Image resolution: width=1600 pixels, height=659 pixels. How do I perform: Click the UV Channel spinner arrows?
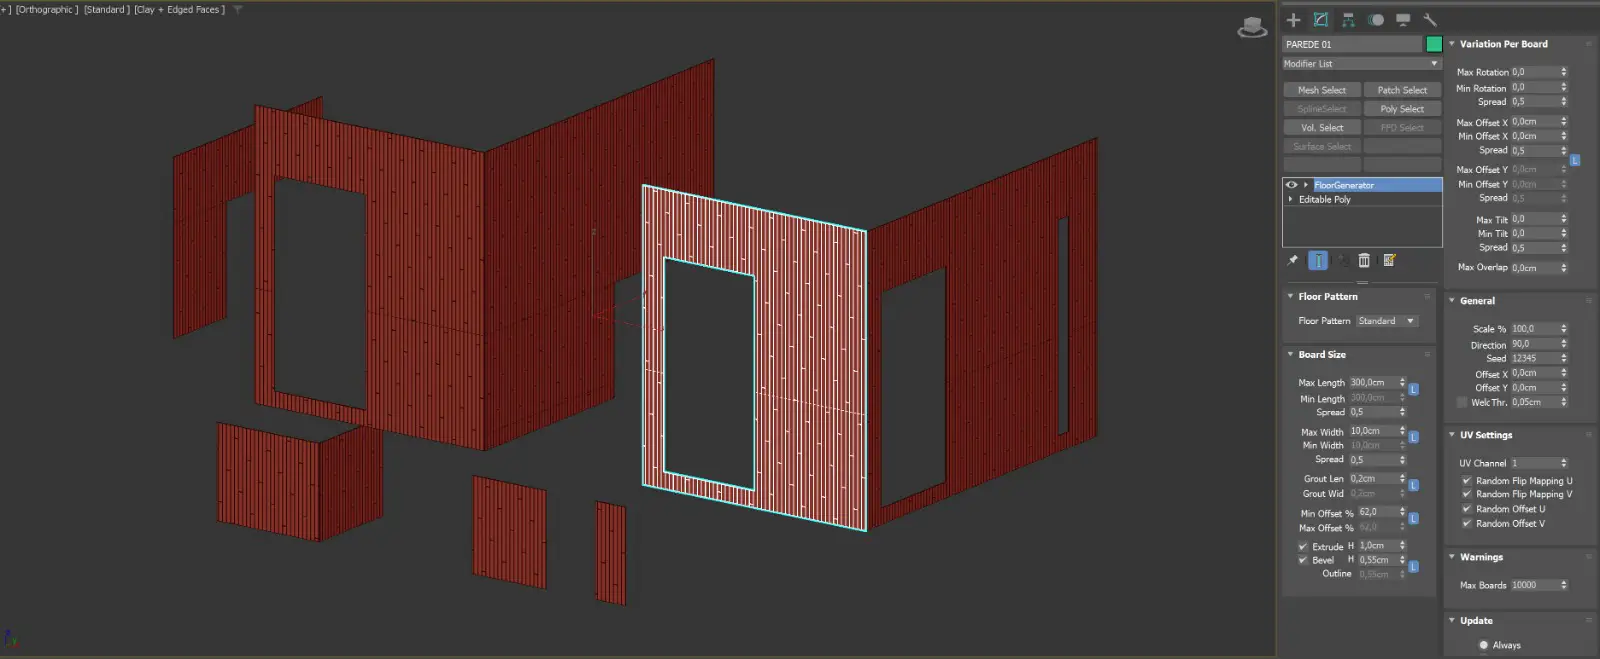(x=1564, y=463)
